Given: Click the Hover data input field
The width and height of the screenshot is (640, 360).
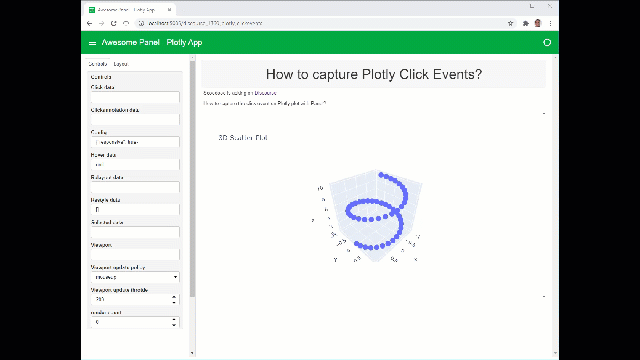Looking at the screenshot, I should (x=135, y=164).
